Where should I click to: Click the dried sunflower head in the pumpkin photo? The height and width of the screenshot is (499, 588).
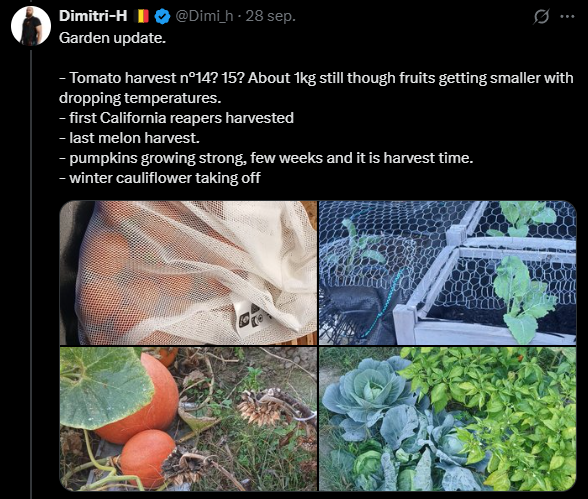[x=262, y=408]
